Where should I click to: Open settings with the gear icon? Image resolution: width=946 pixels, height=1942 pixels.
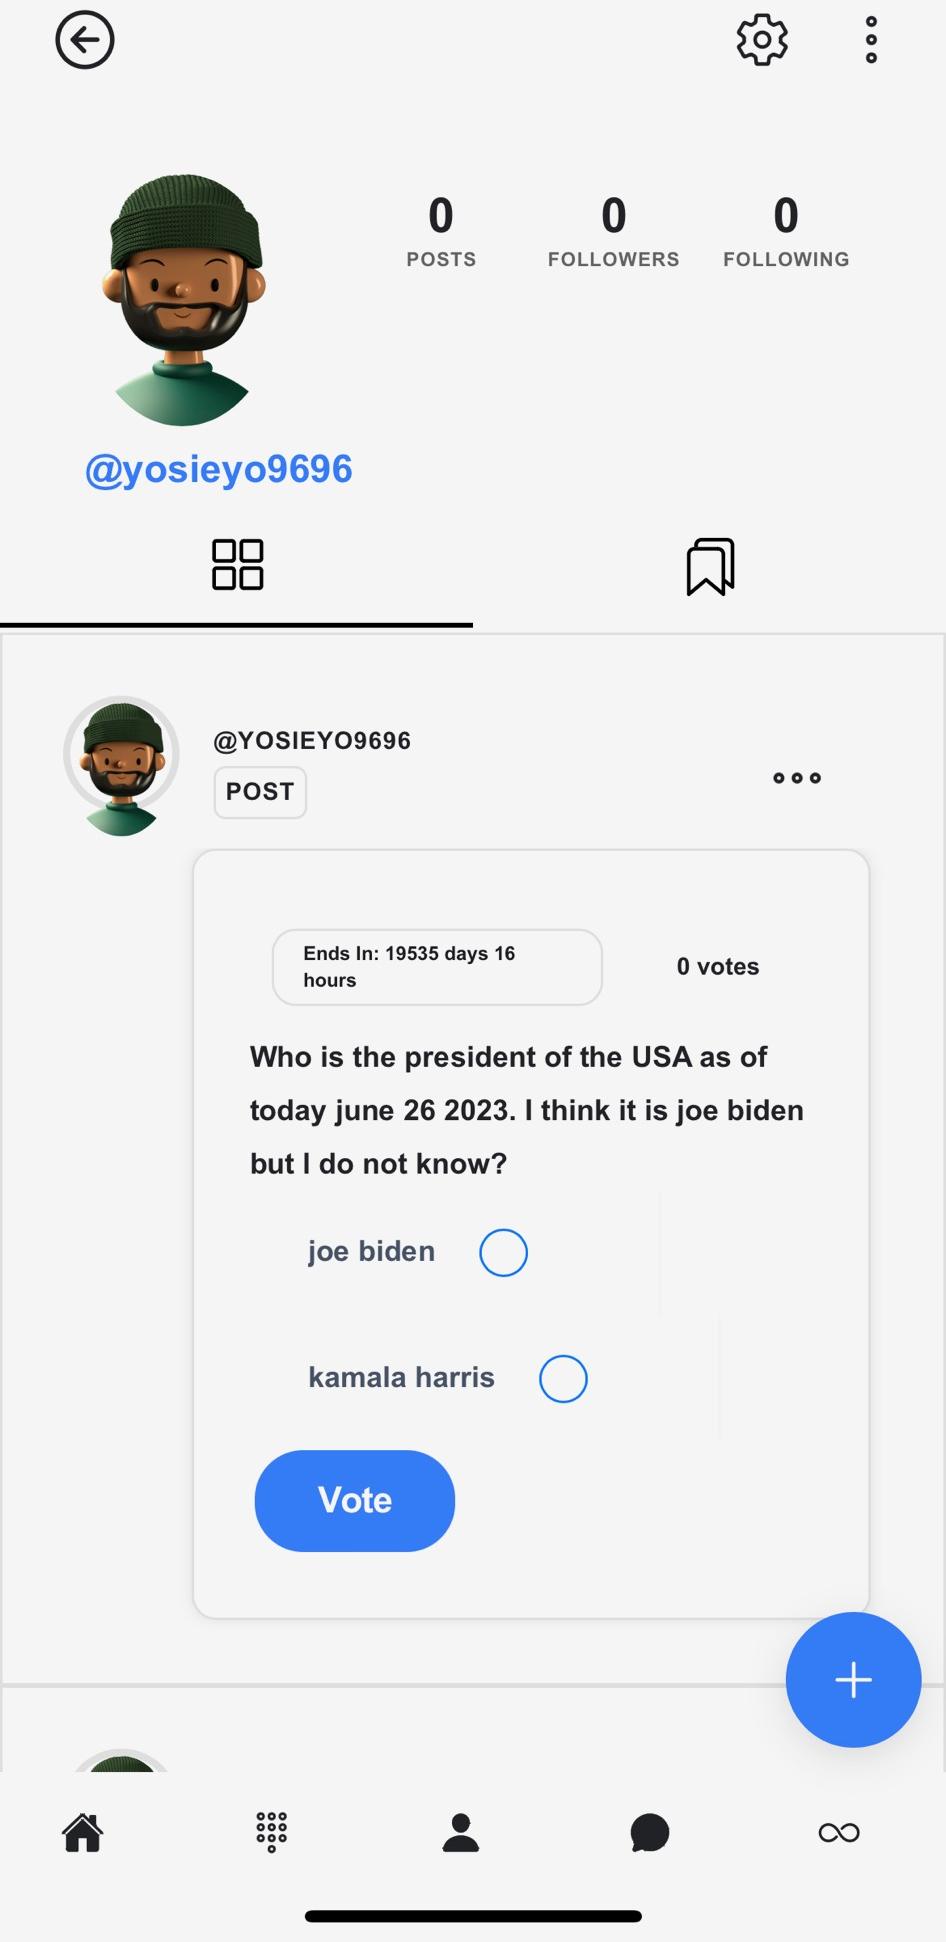(x=762, y=40)
